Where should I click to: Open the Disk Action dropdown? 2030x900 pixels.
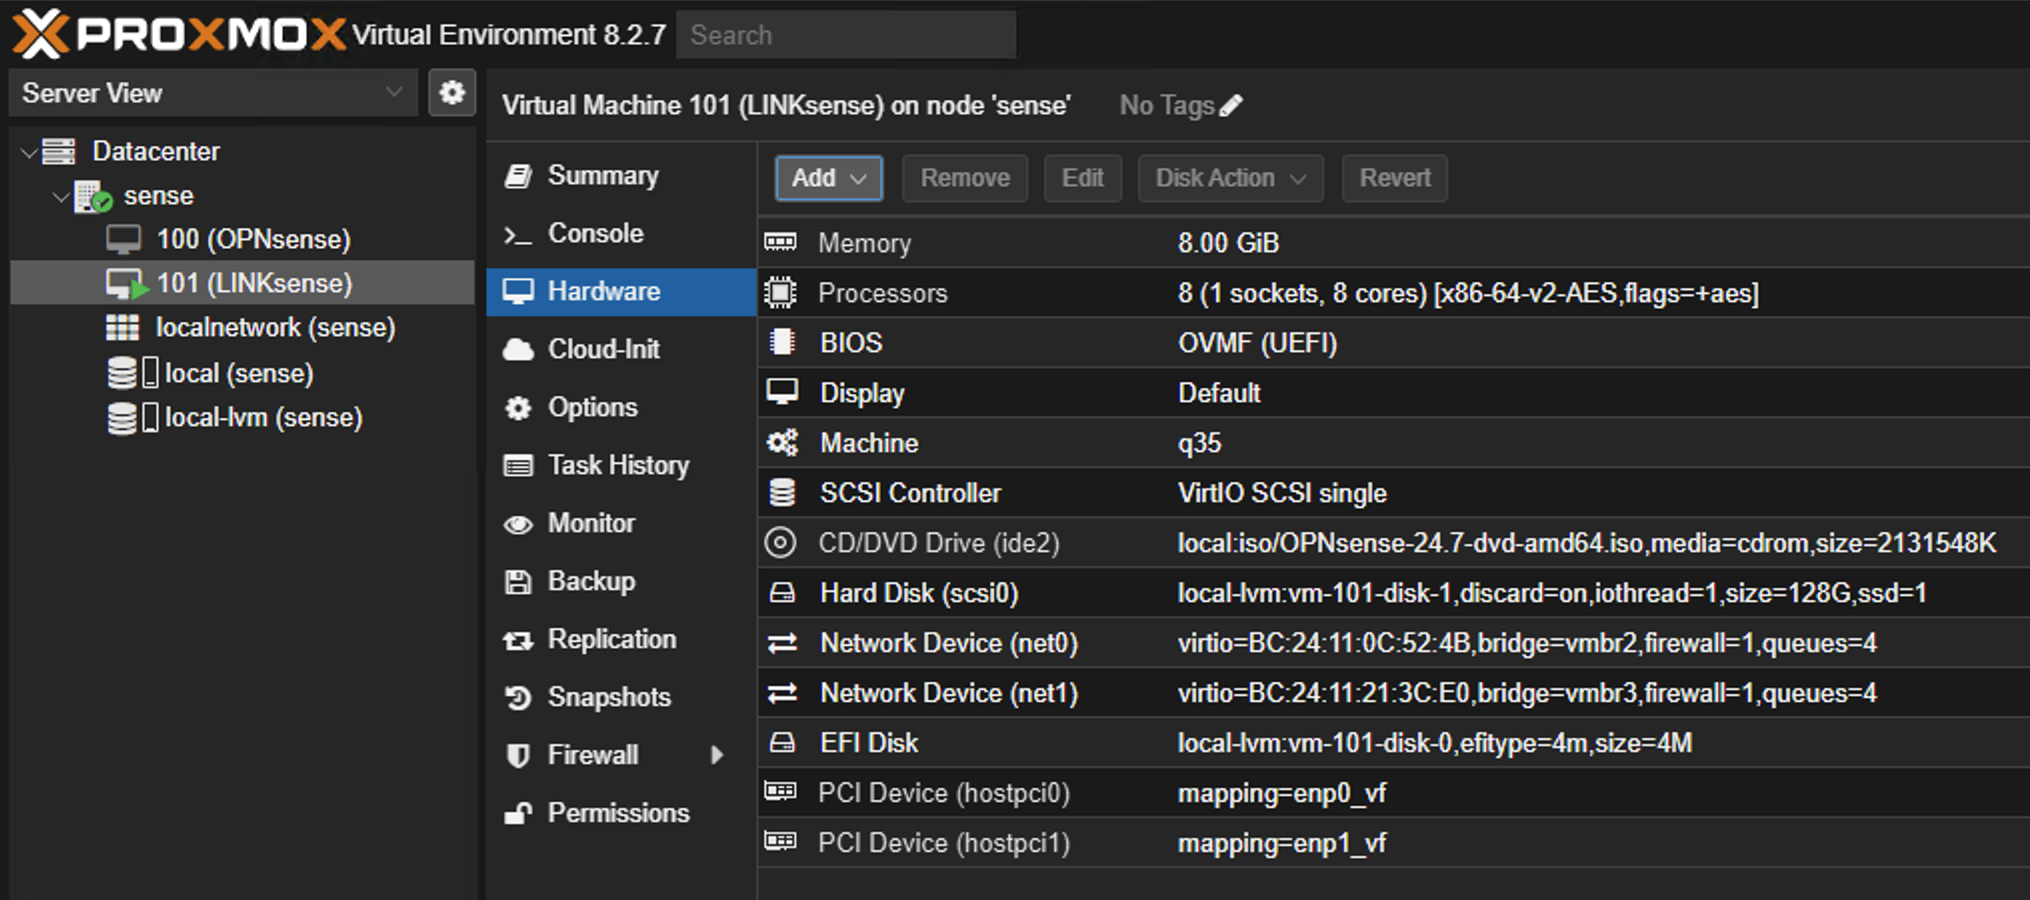[x=1231, y=178]
